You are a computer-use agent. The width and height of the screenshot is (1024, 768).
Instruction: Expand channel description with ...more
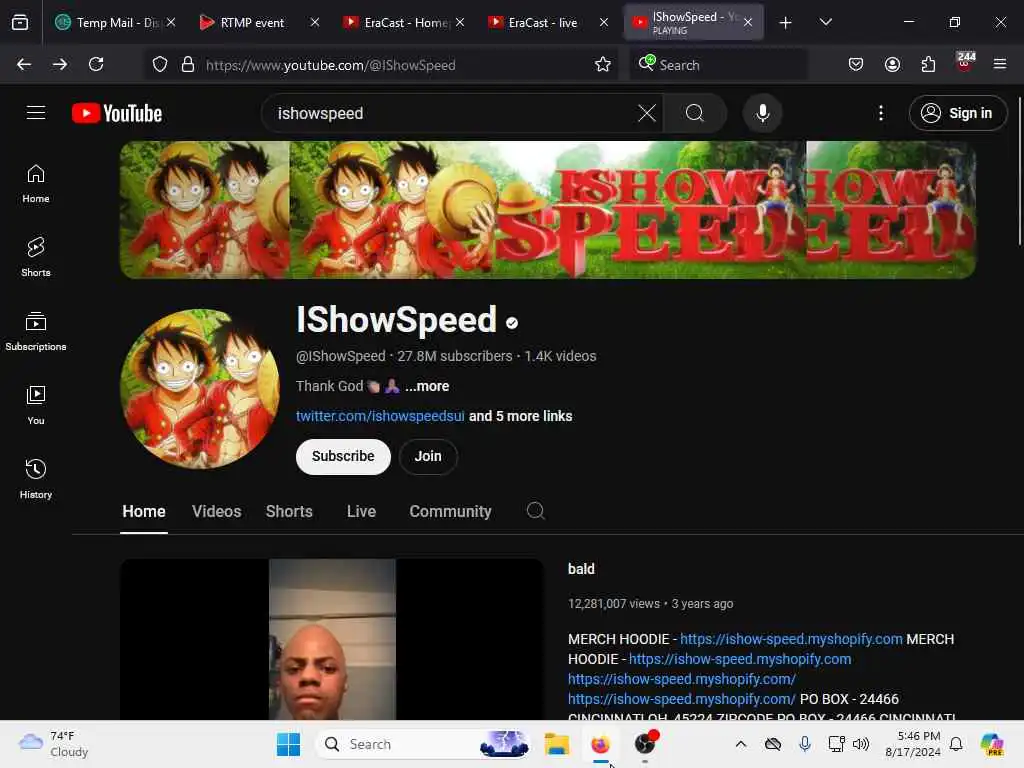[x=427, y=386]
